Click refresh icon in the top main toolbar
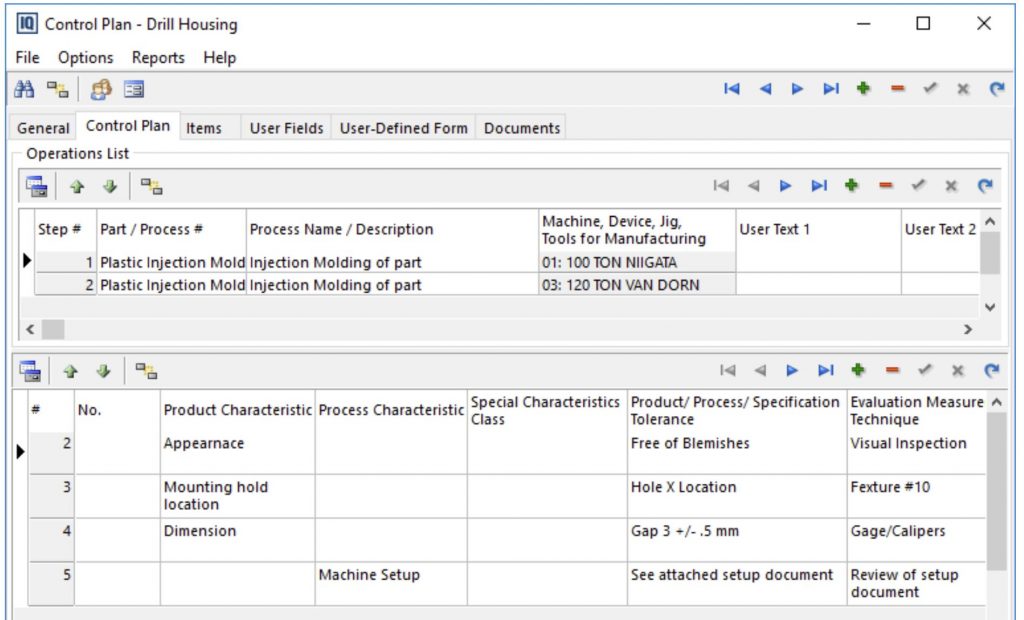The height and width of the screenshot is (620, 1024). [996, 89]
